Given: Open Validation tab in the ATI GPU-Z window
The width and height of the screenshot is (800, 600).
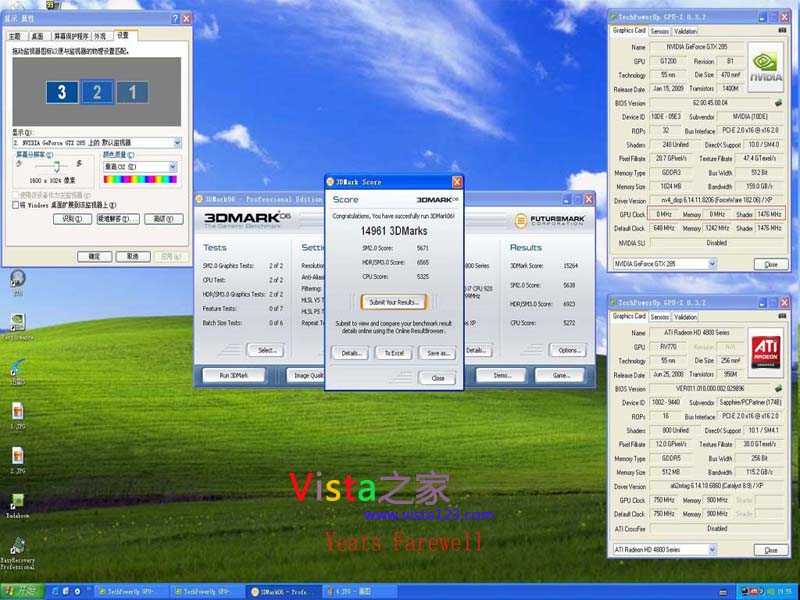Looking at the screenshot, I should coord(685,317).
